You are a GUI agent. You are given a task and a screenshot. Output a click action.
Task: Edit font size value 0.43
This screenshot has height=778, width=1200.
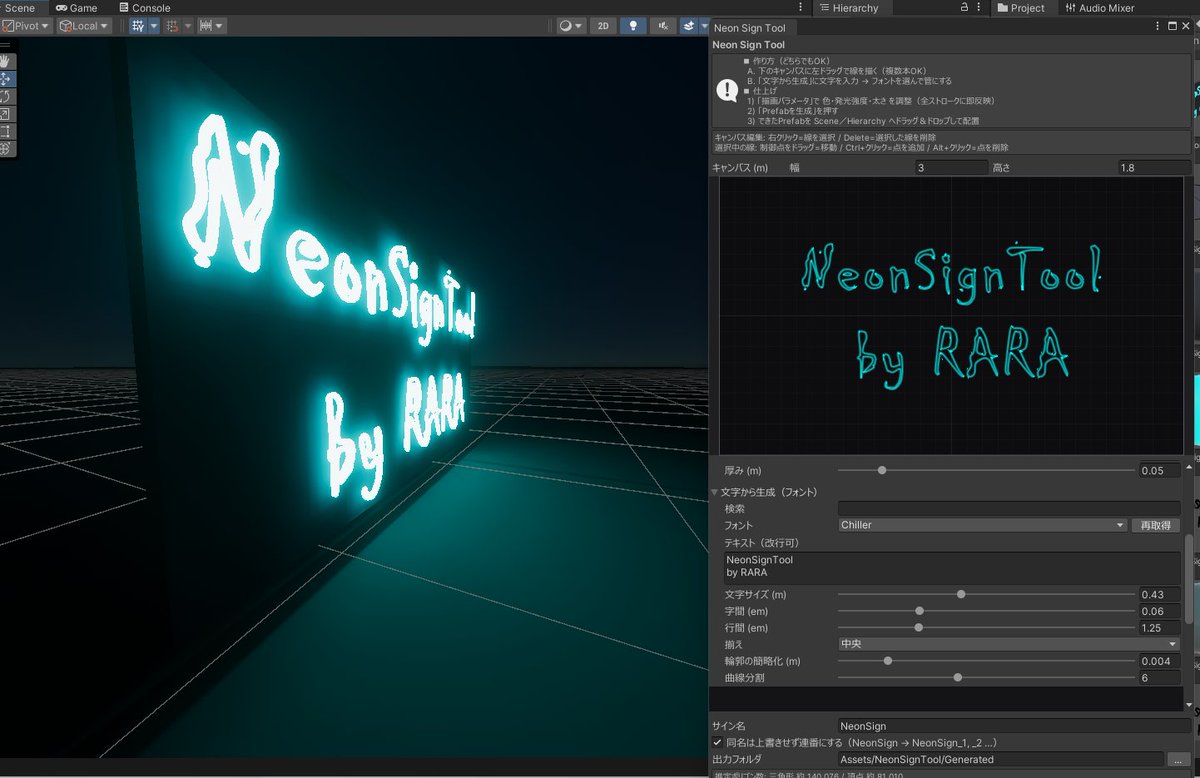(x=1159, y=594)
